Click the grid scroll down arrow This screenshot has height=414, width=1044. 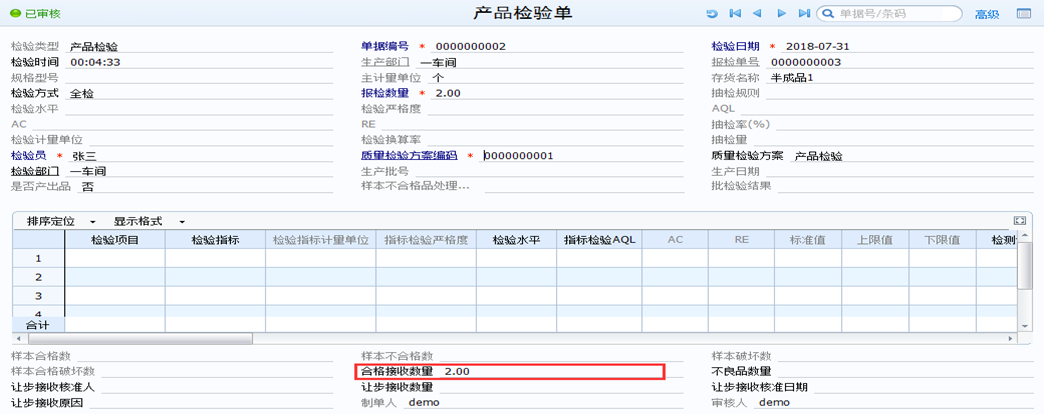pyautogui.click(x=1025, y=325)
